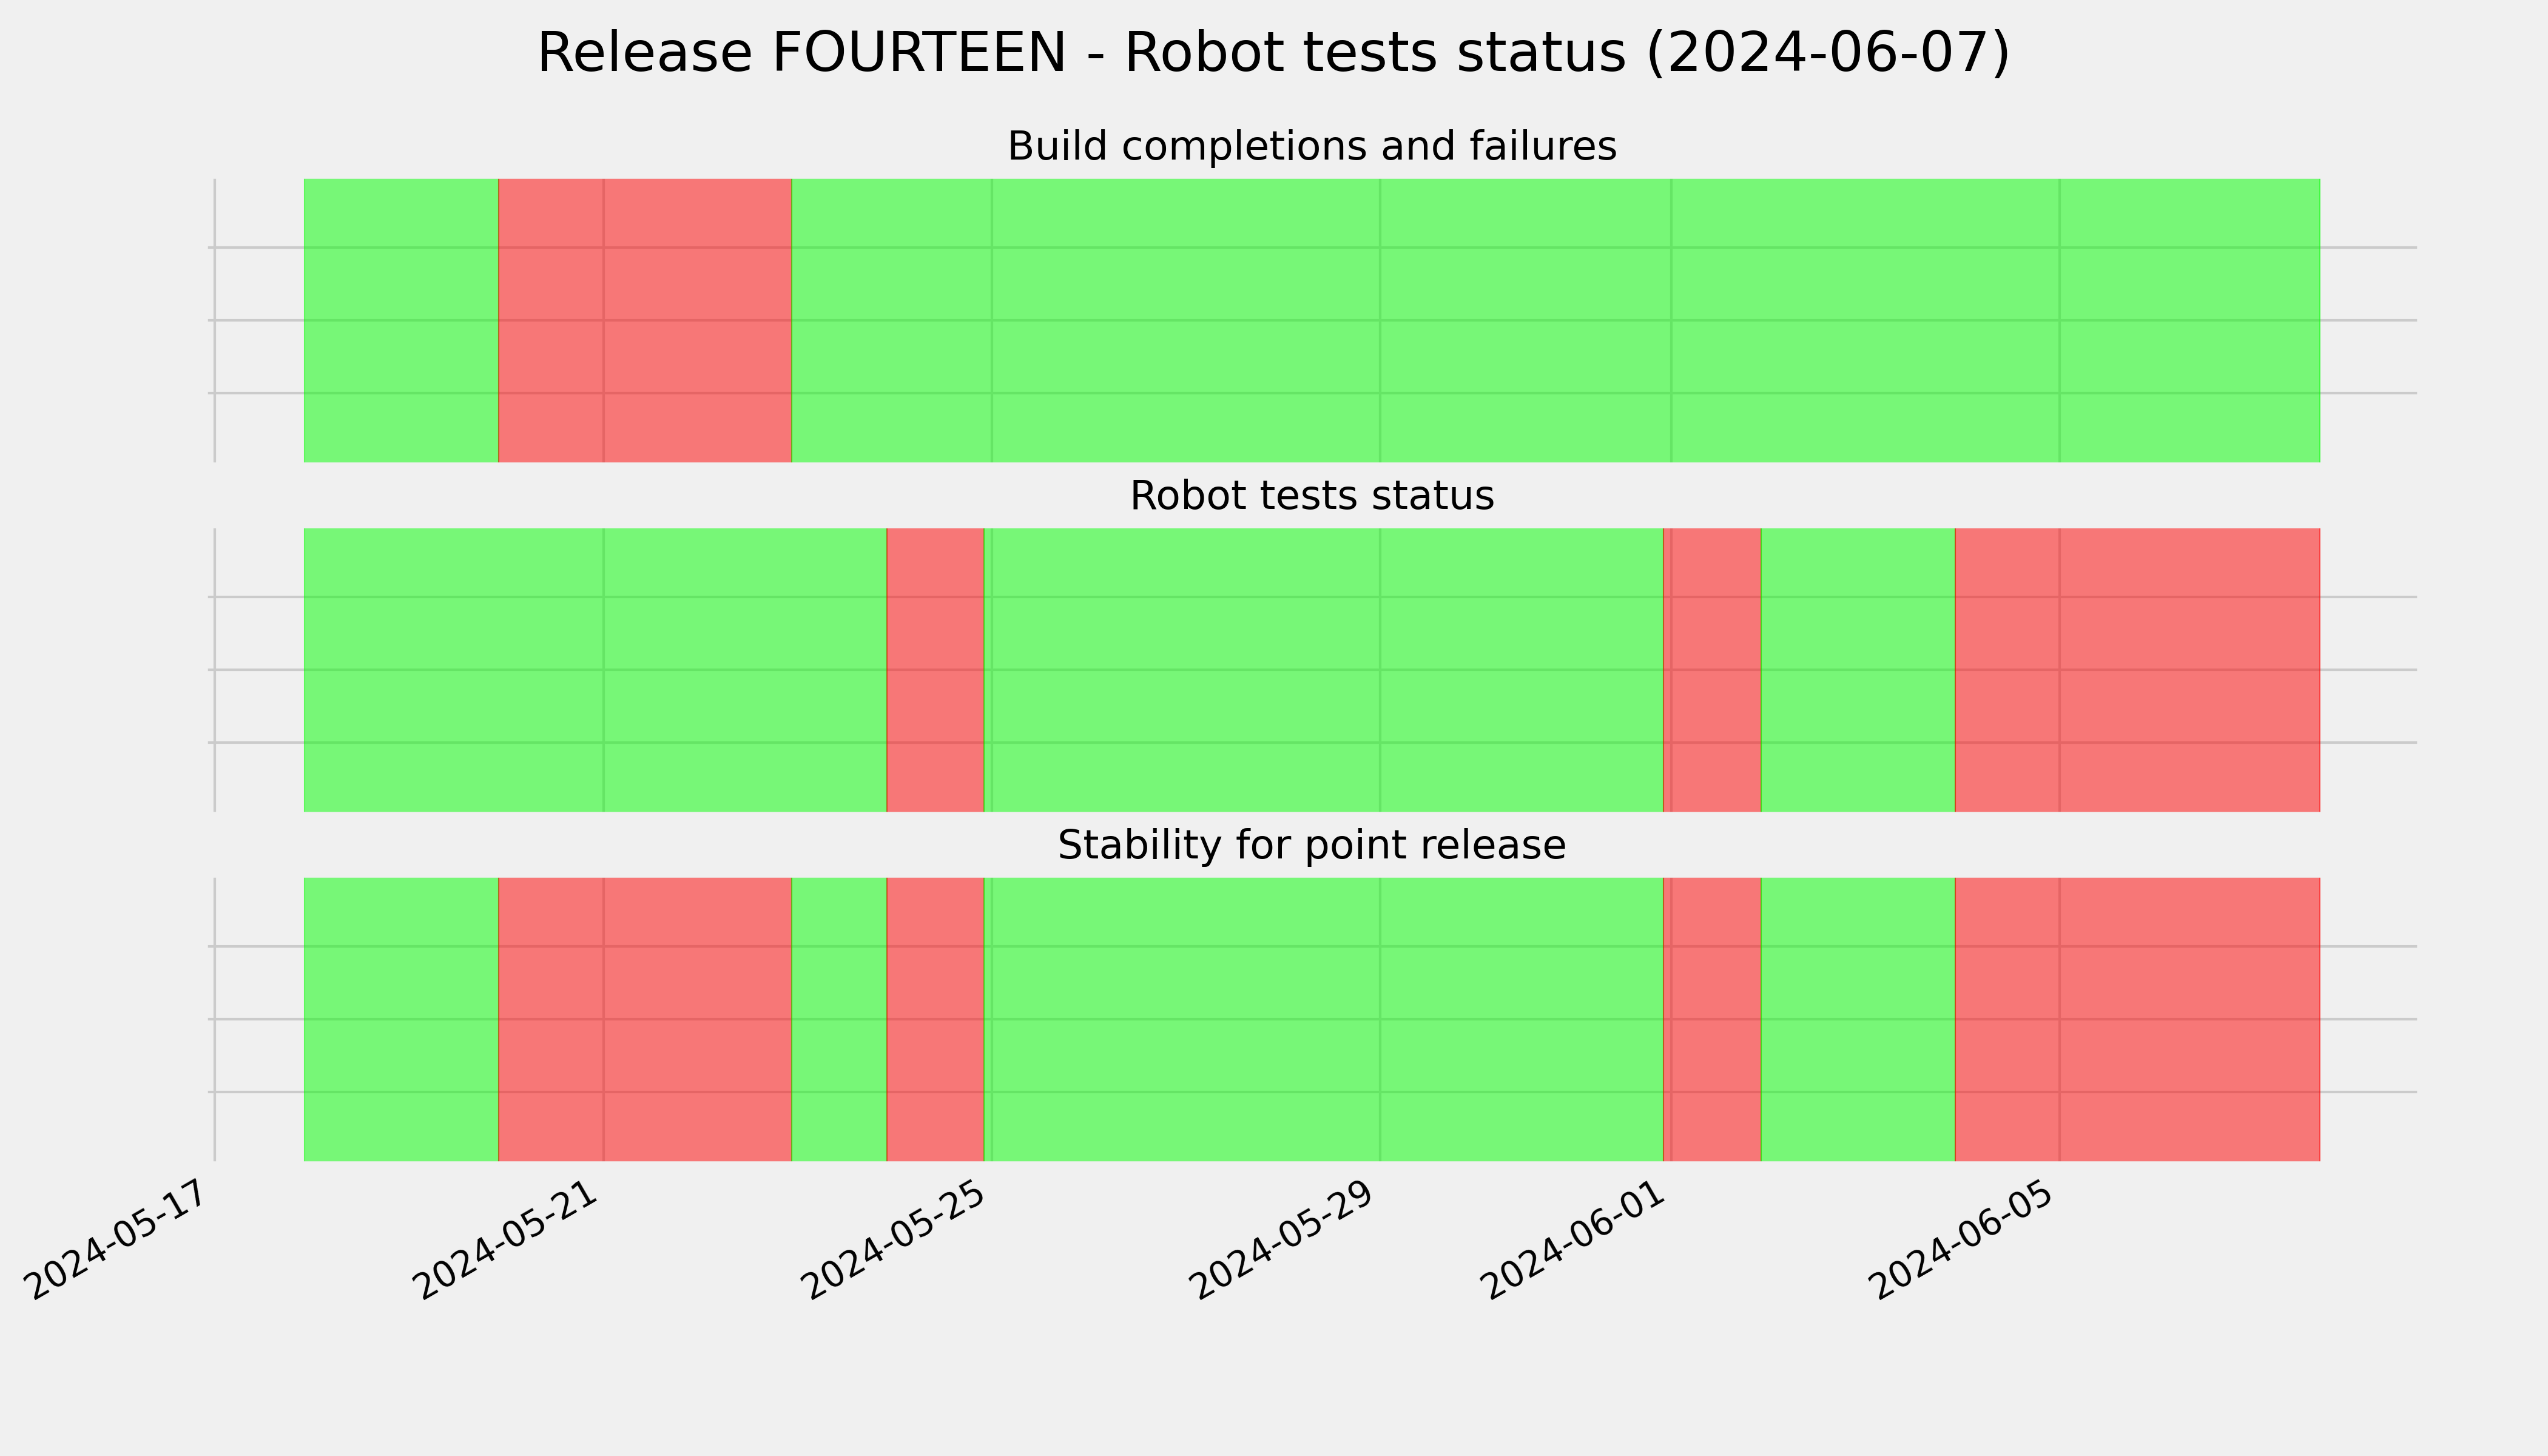Select the Robot tests status subplot title

tap(1311, 496)
